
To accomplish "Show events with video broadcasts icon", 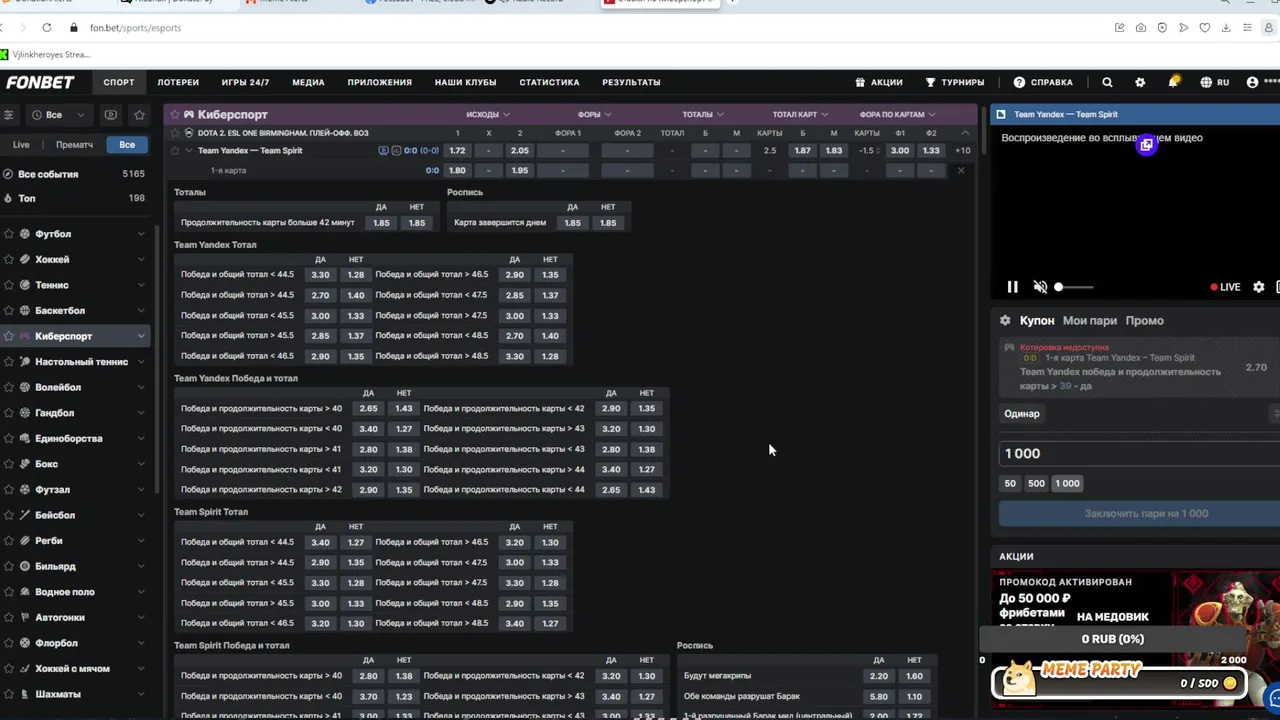I will 111,115.
